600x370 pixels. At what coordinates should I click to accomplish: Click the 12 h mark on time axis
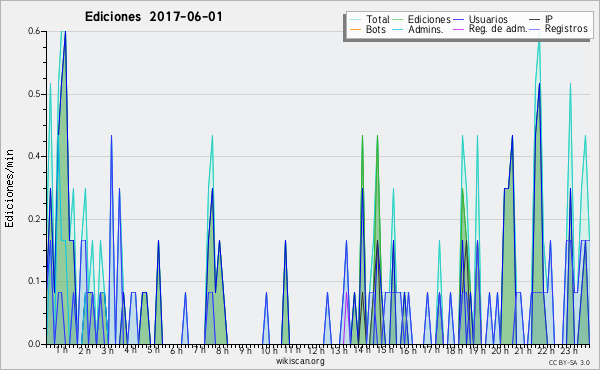coord(316,350)
